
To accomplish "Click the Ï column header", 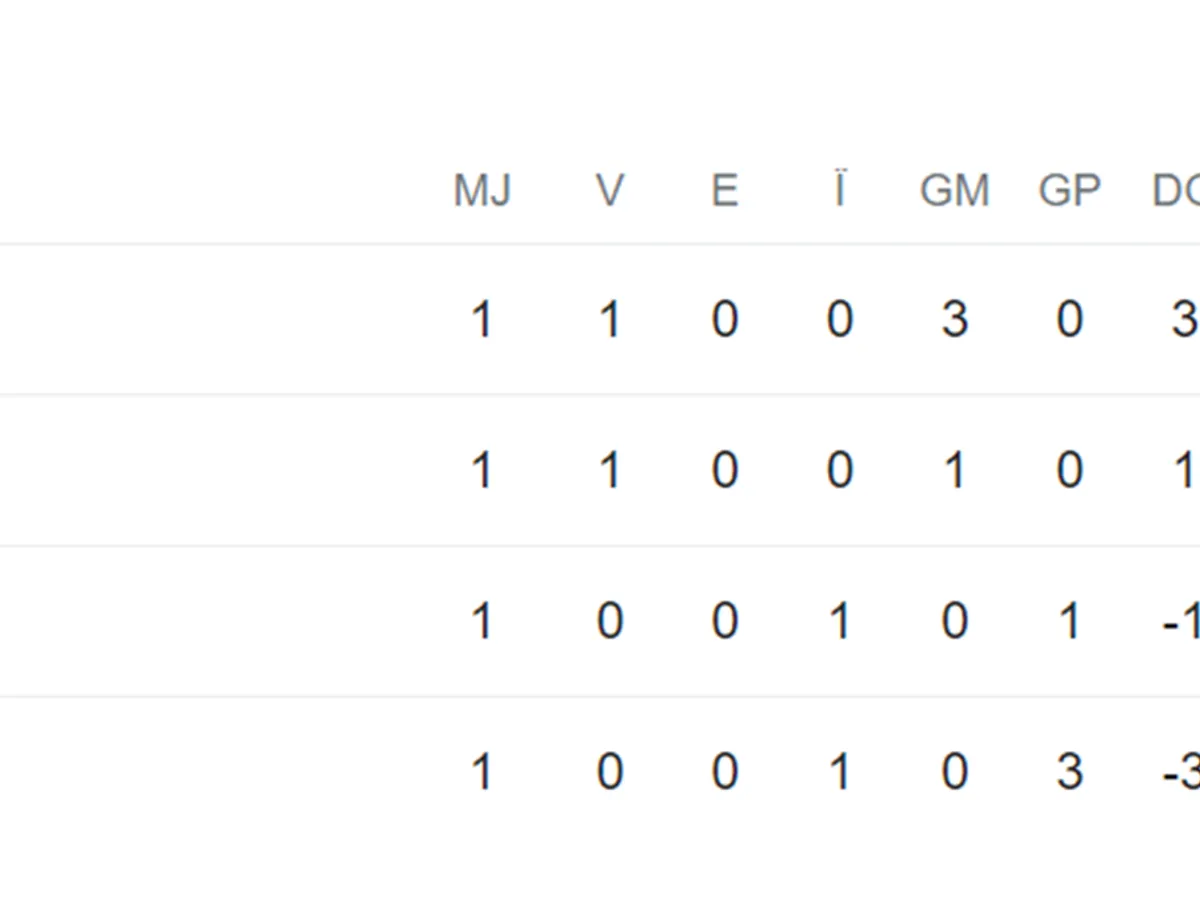I will [x=840, y=190].
